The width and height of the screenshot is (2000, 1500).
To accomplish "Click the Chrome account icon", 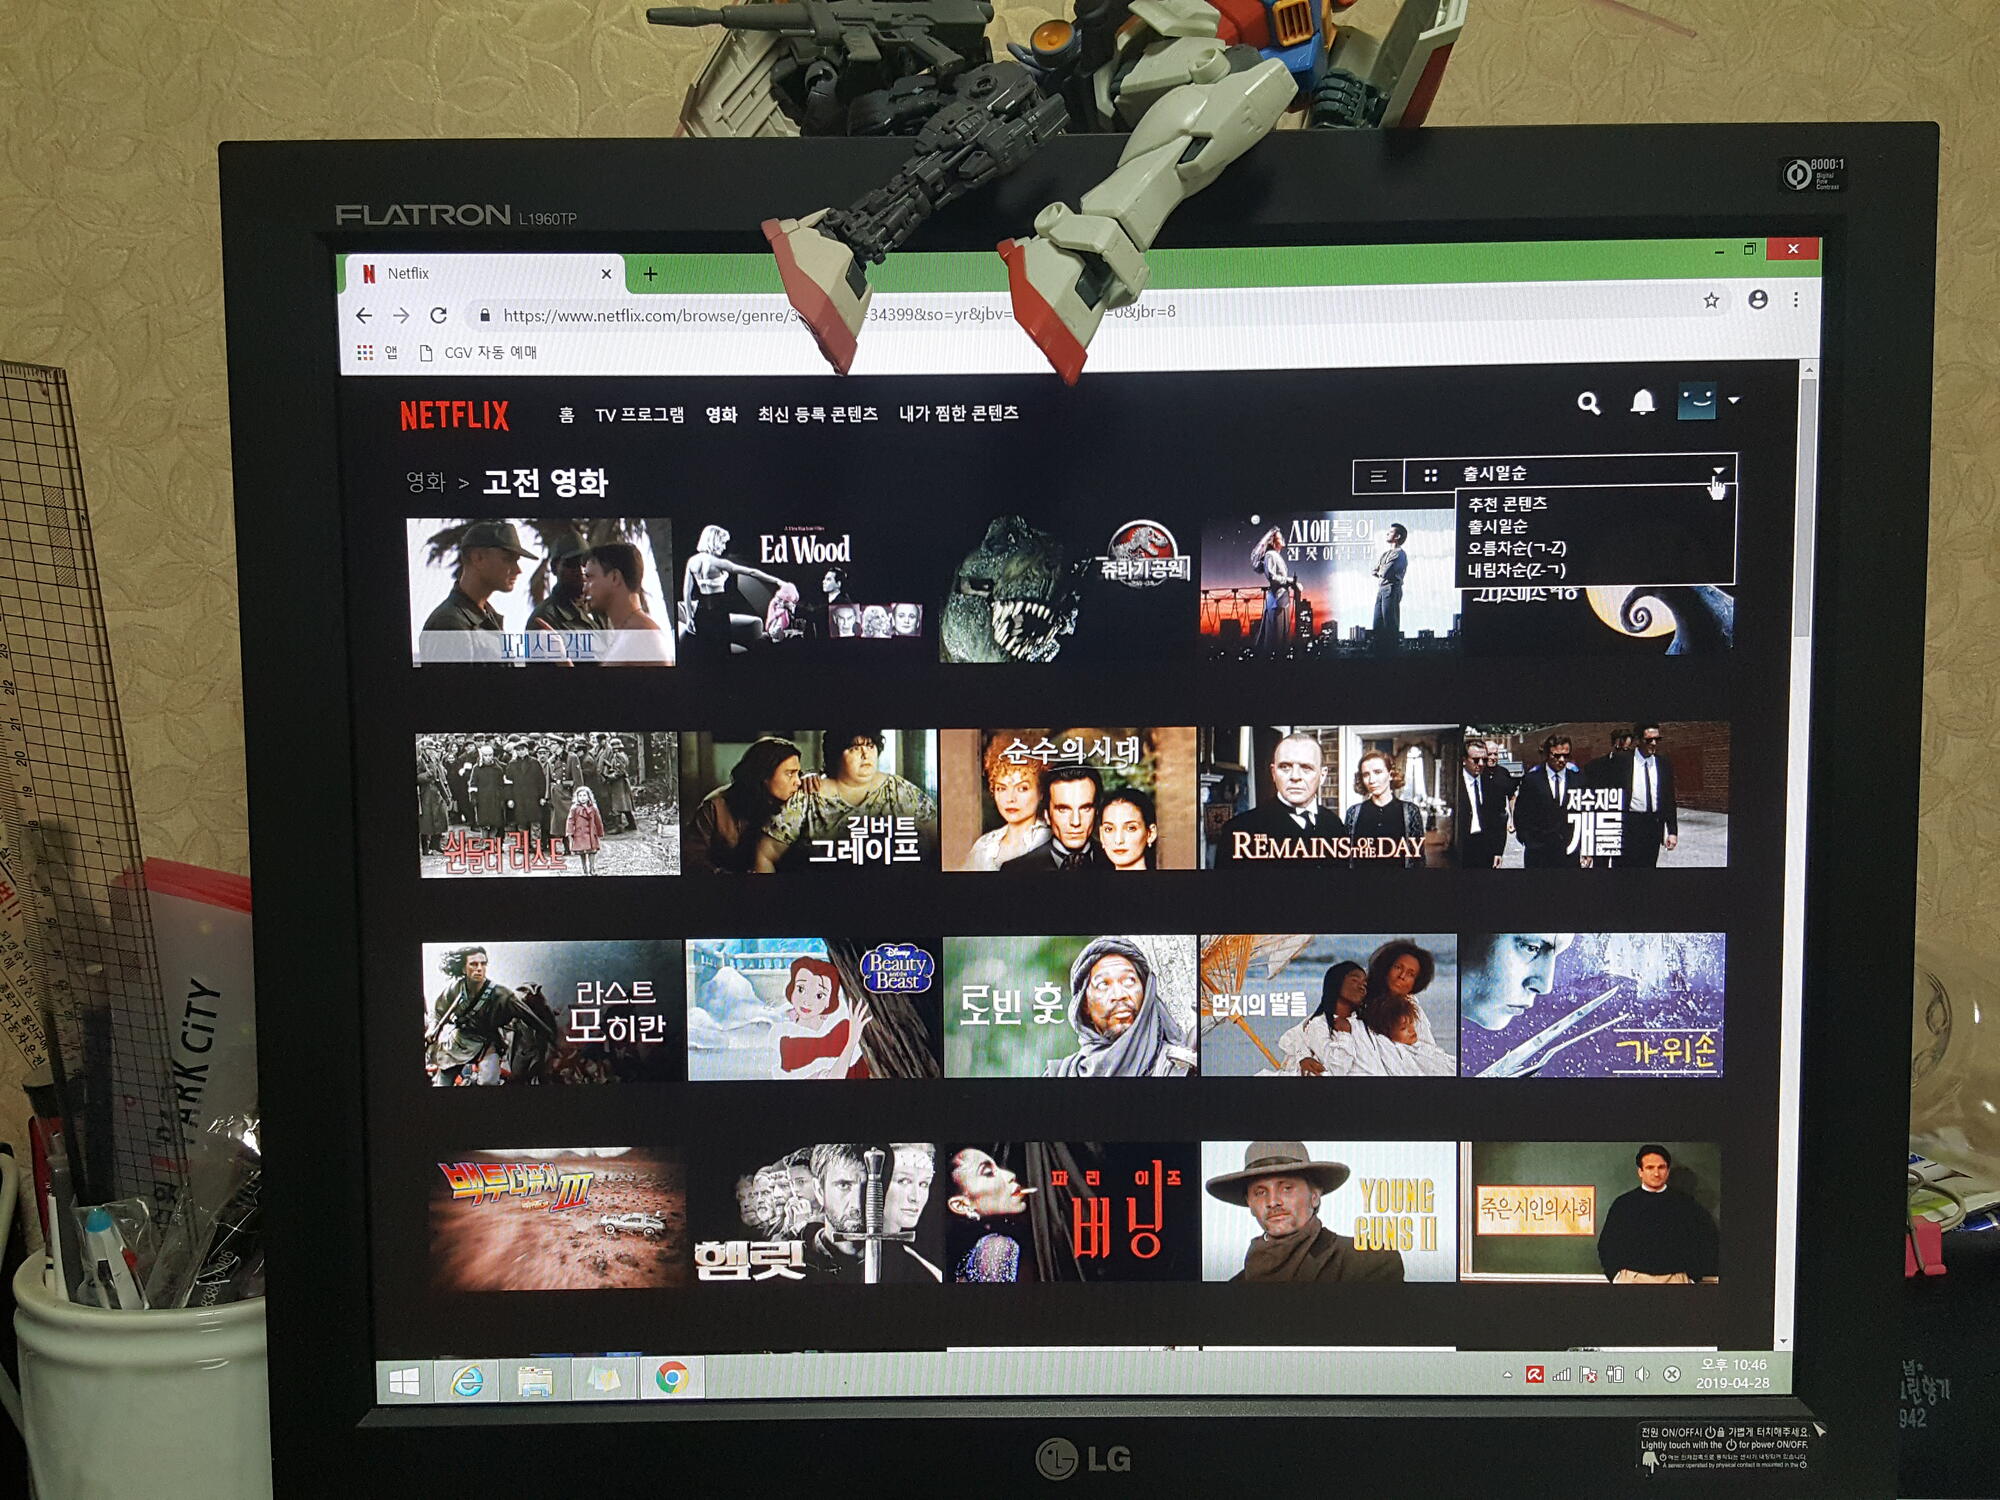I will 1758,300.
